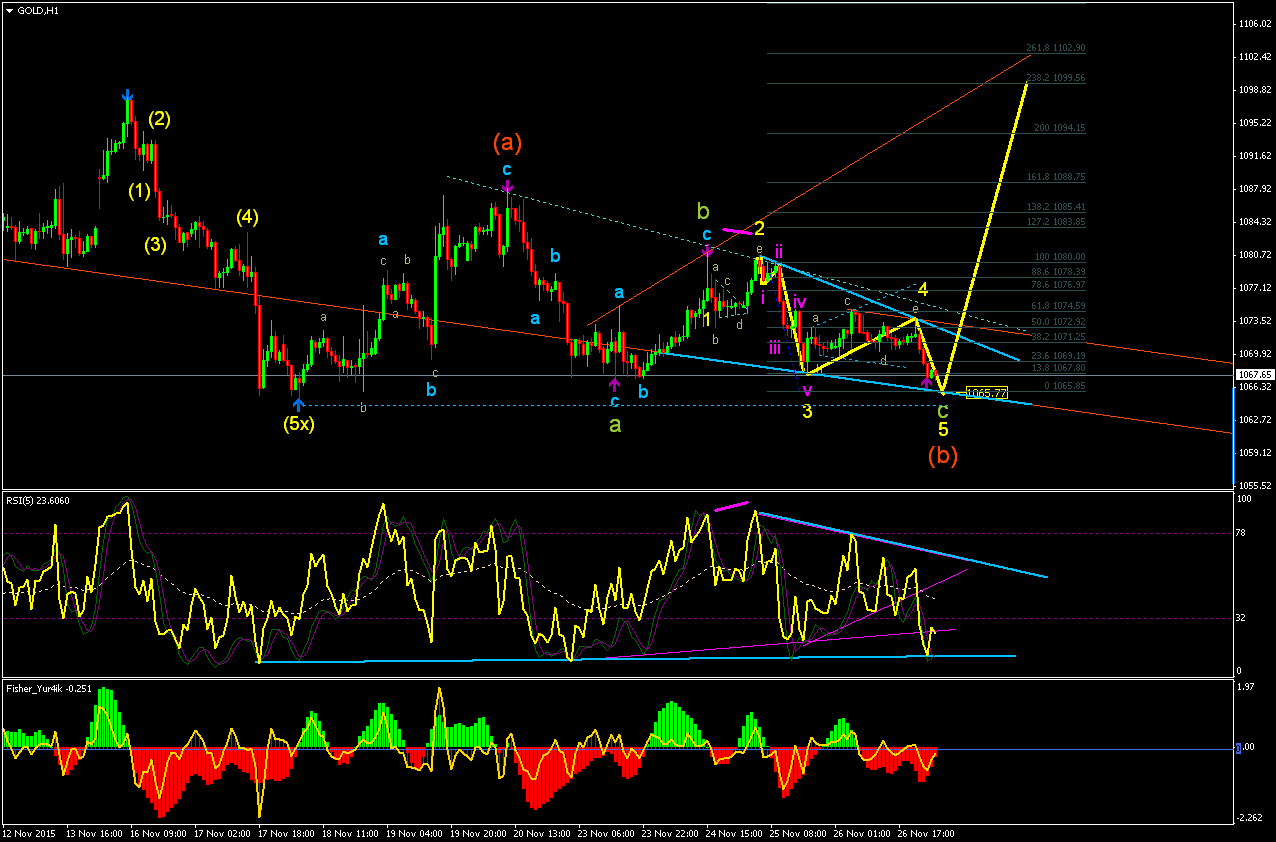Select the yellow (5x) wave label
The image size is (1276, 842).
pos(298,424)
